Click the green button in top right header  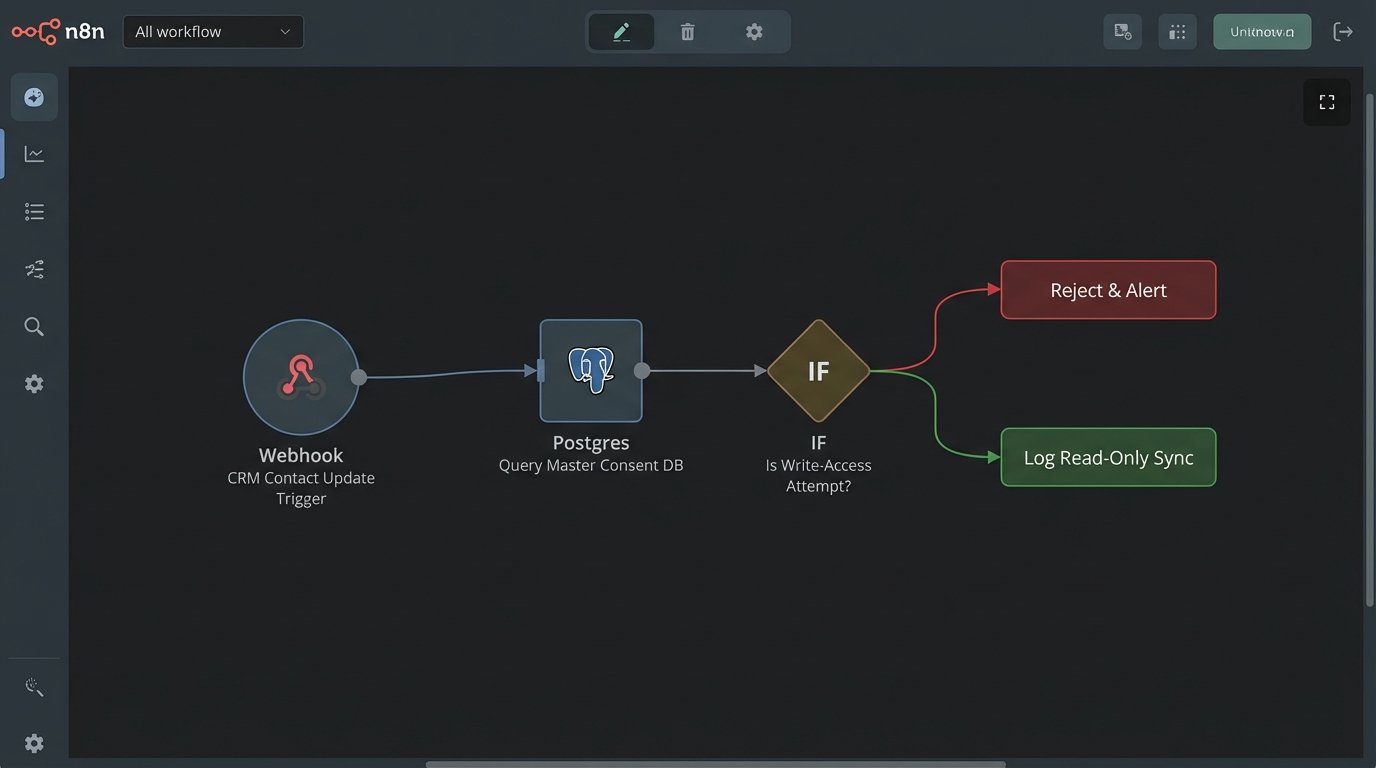tap(1261, 32)
